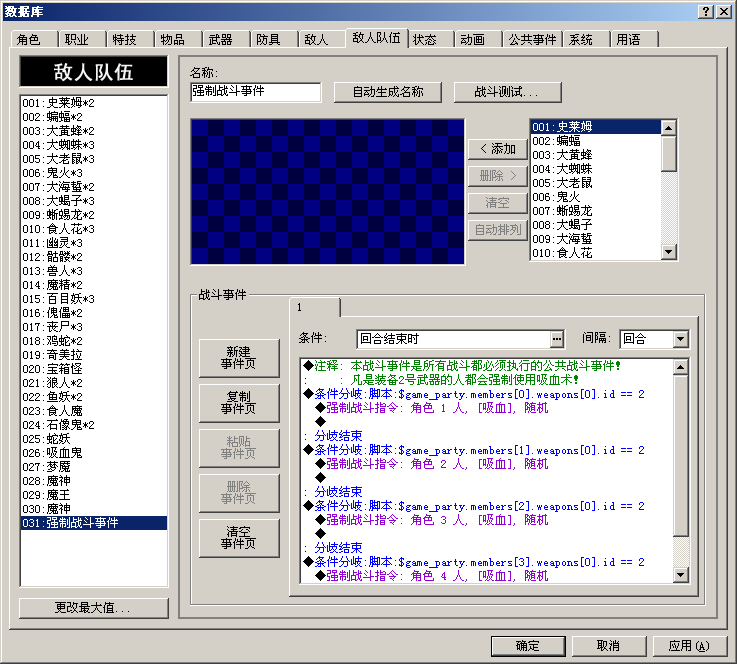The height and width of the screenshot is (664, 737).
Task: Select condition branch line for members[0]
Action: [x=487, y=394]
